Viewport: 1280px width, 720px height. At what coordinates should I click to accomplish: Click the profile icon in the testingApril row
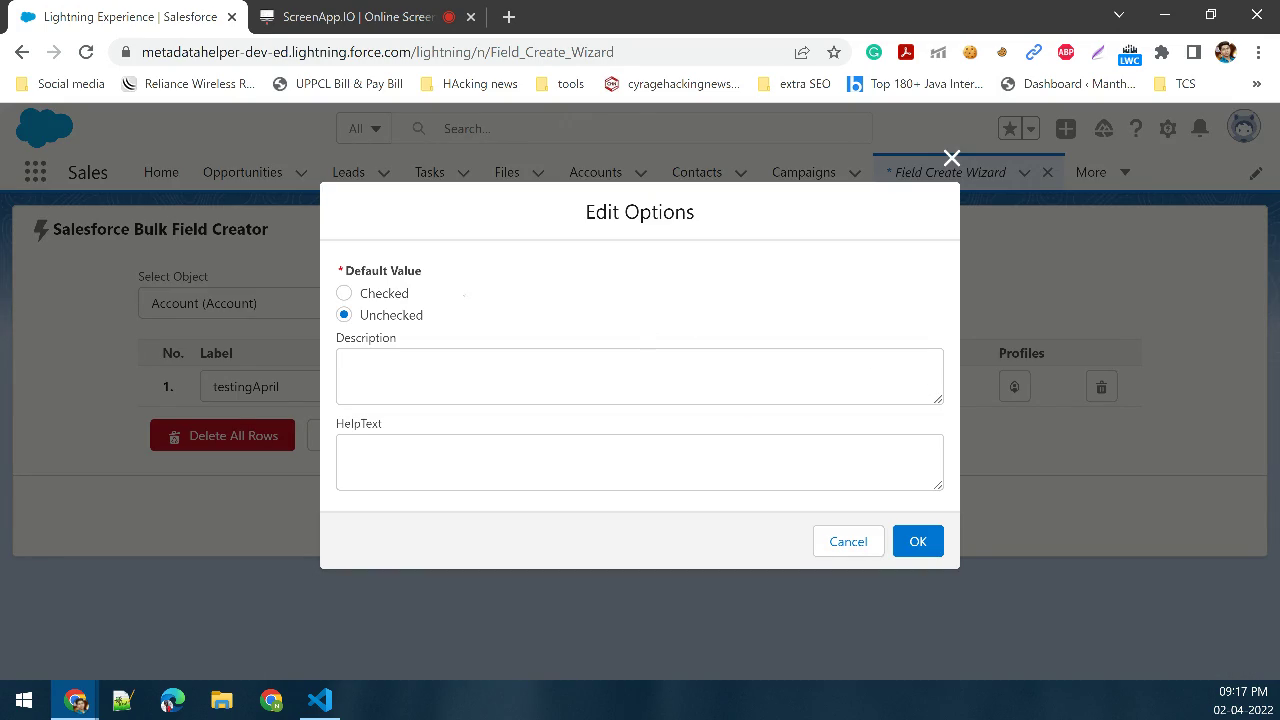[x=1014, y=386]
